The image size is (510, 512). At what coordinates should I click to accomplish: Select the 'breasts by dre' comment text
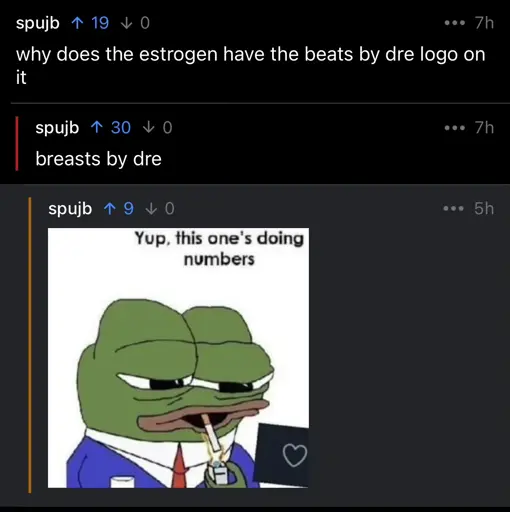point(98,159)
